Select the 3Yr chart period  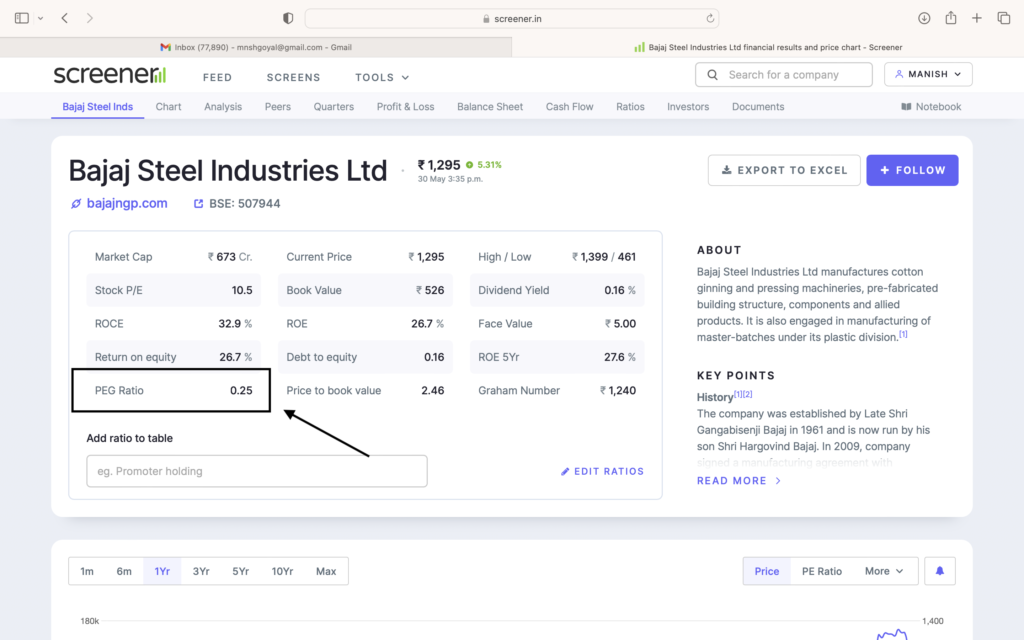point(201,571)
